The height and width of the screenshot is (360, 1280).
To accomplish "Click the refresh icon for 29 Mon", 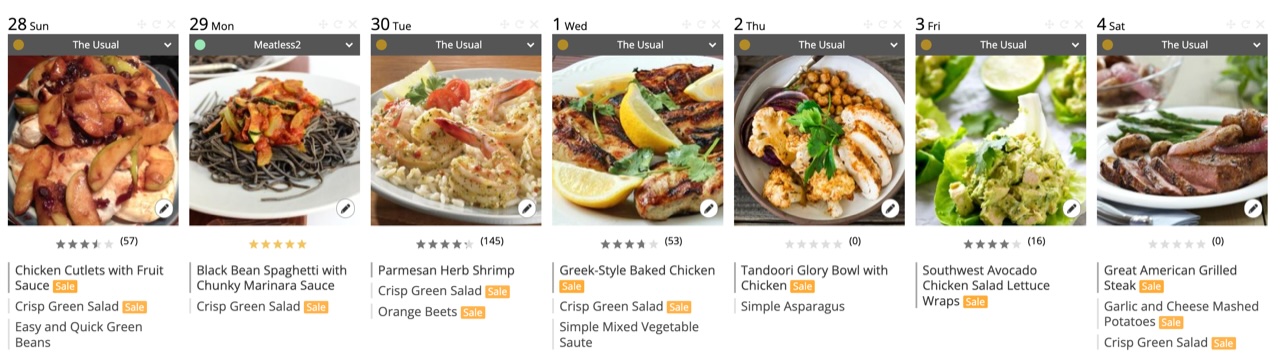I will tap(338, 24).
